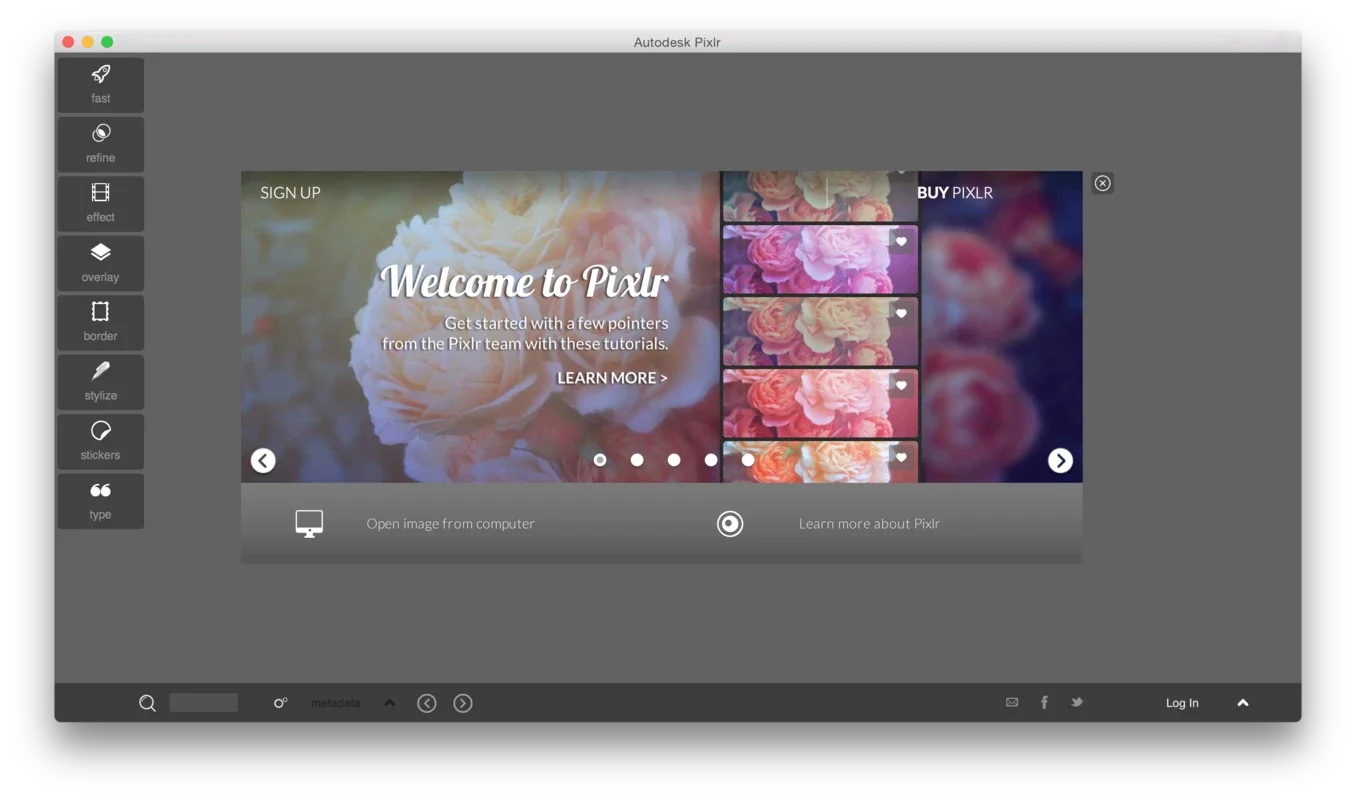The image size is (1356, 800).
Task: Open the Type text panel
Action: point(100,501)
